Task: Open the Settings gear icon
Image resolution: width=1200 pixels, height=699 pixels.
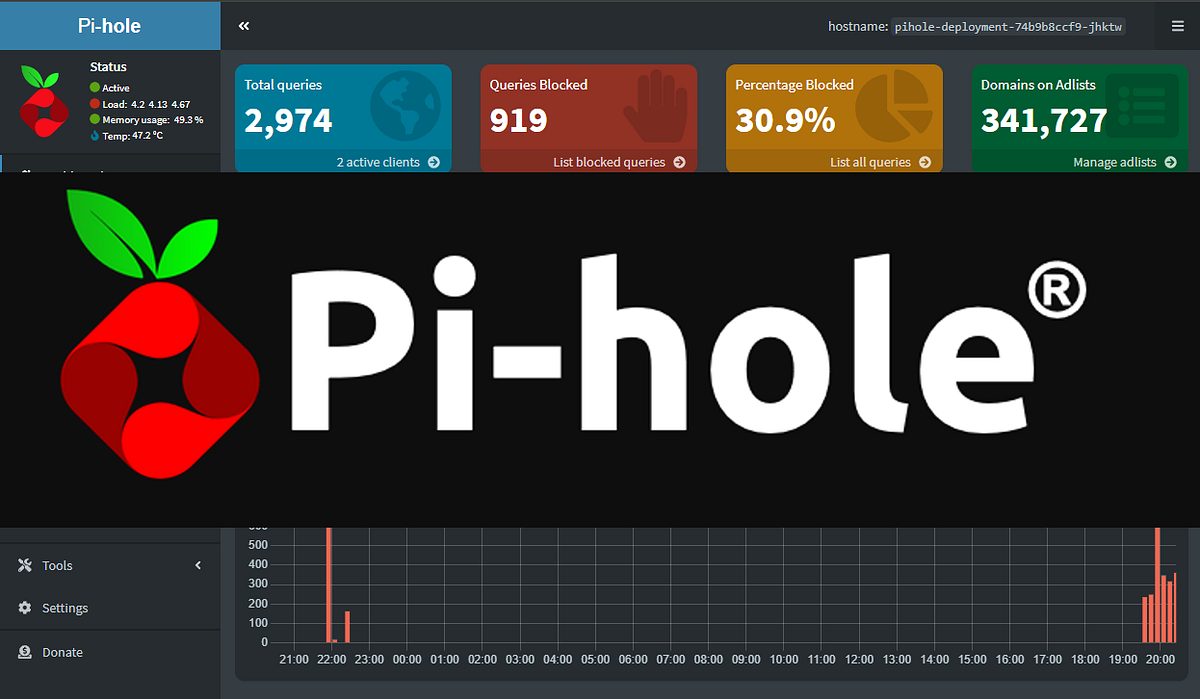Action: [24, 608]
